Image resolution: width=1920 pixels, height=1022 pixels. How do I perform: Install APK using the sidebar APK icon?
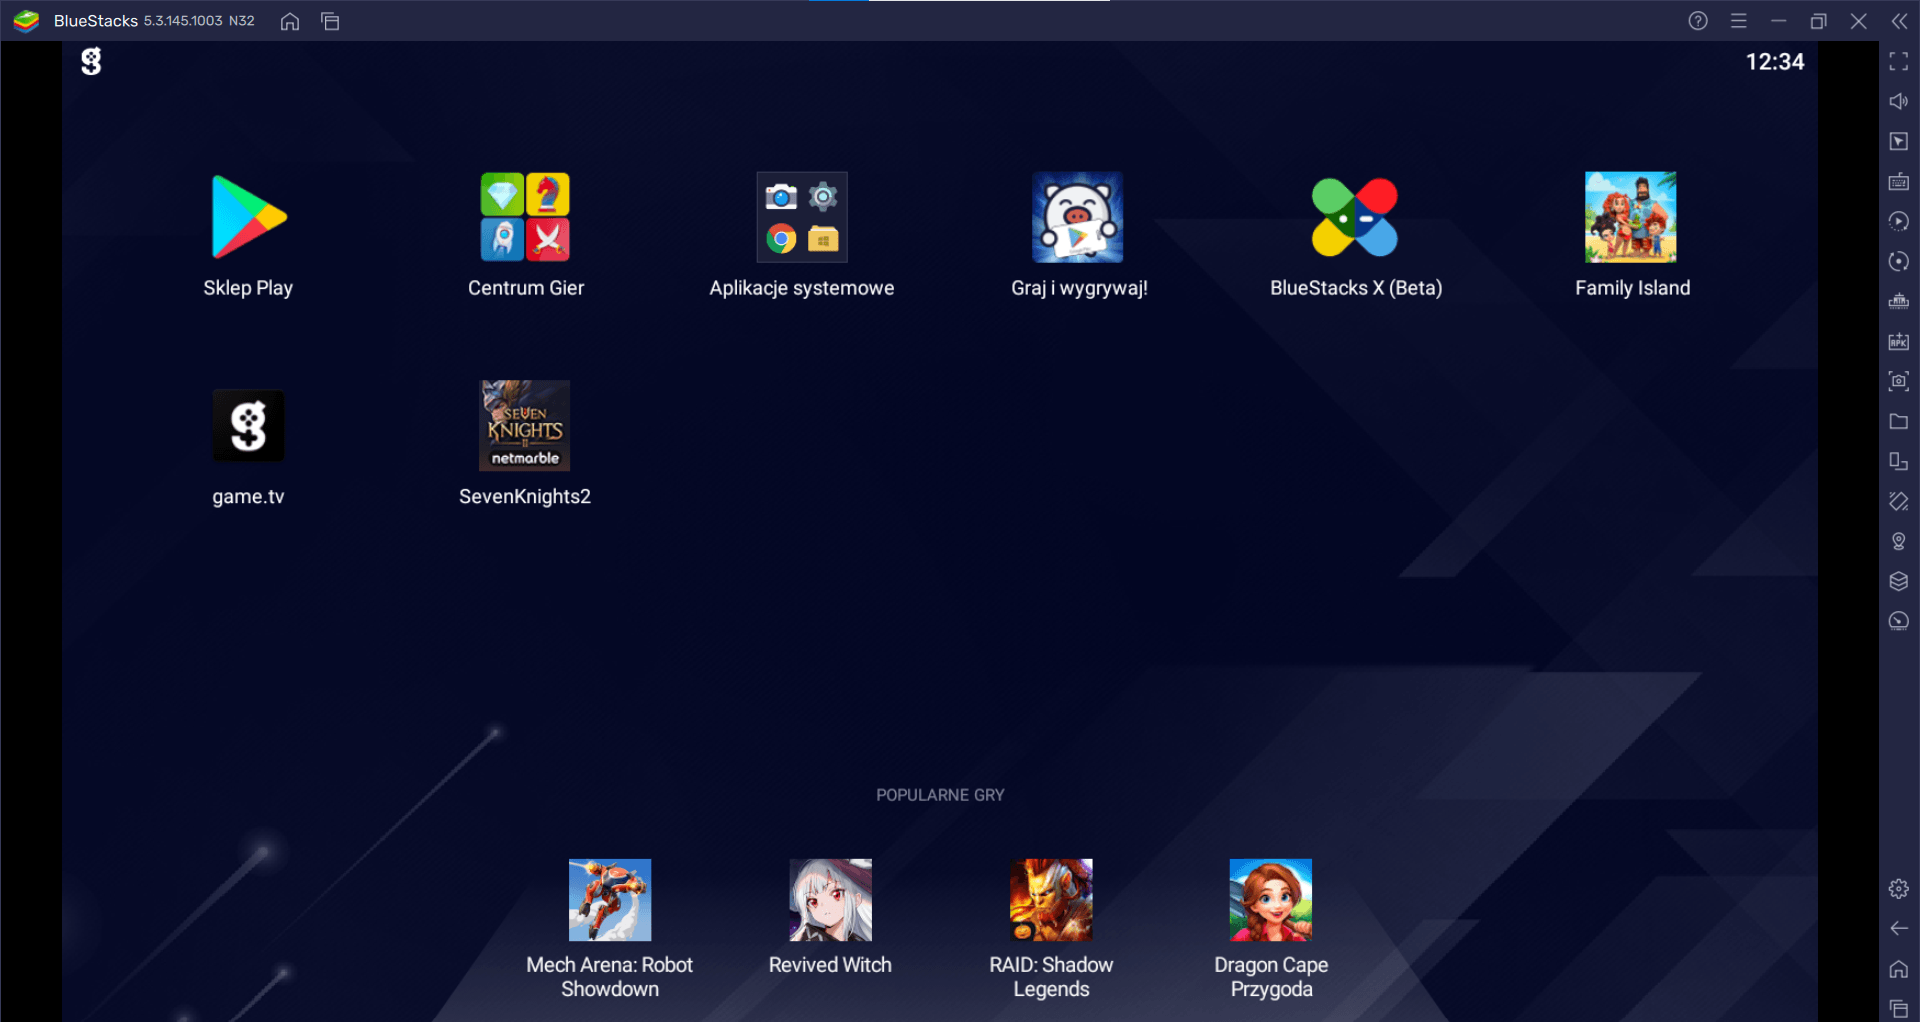coord(1899,342)
